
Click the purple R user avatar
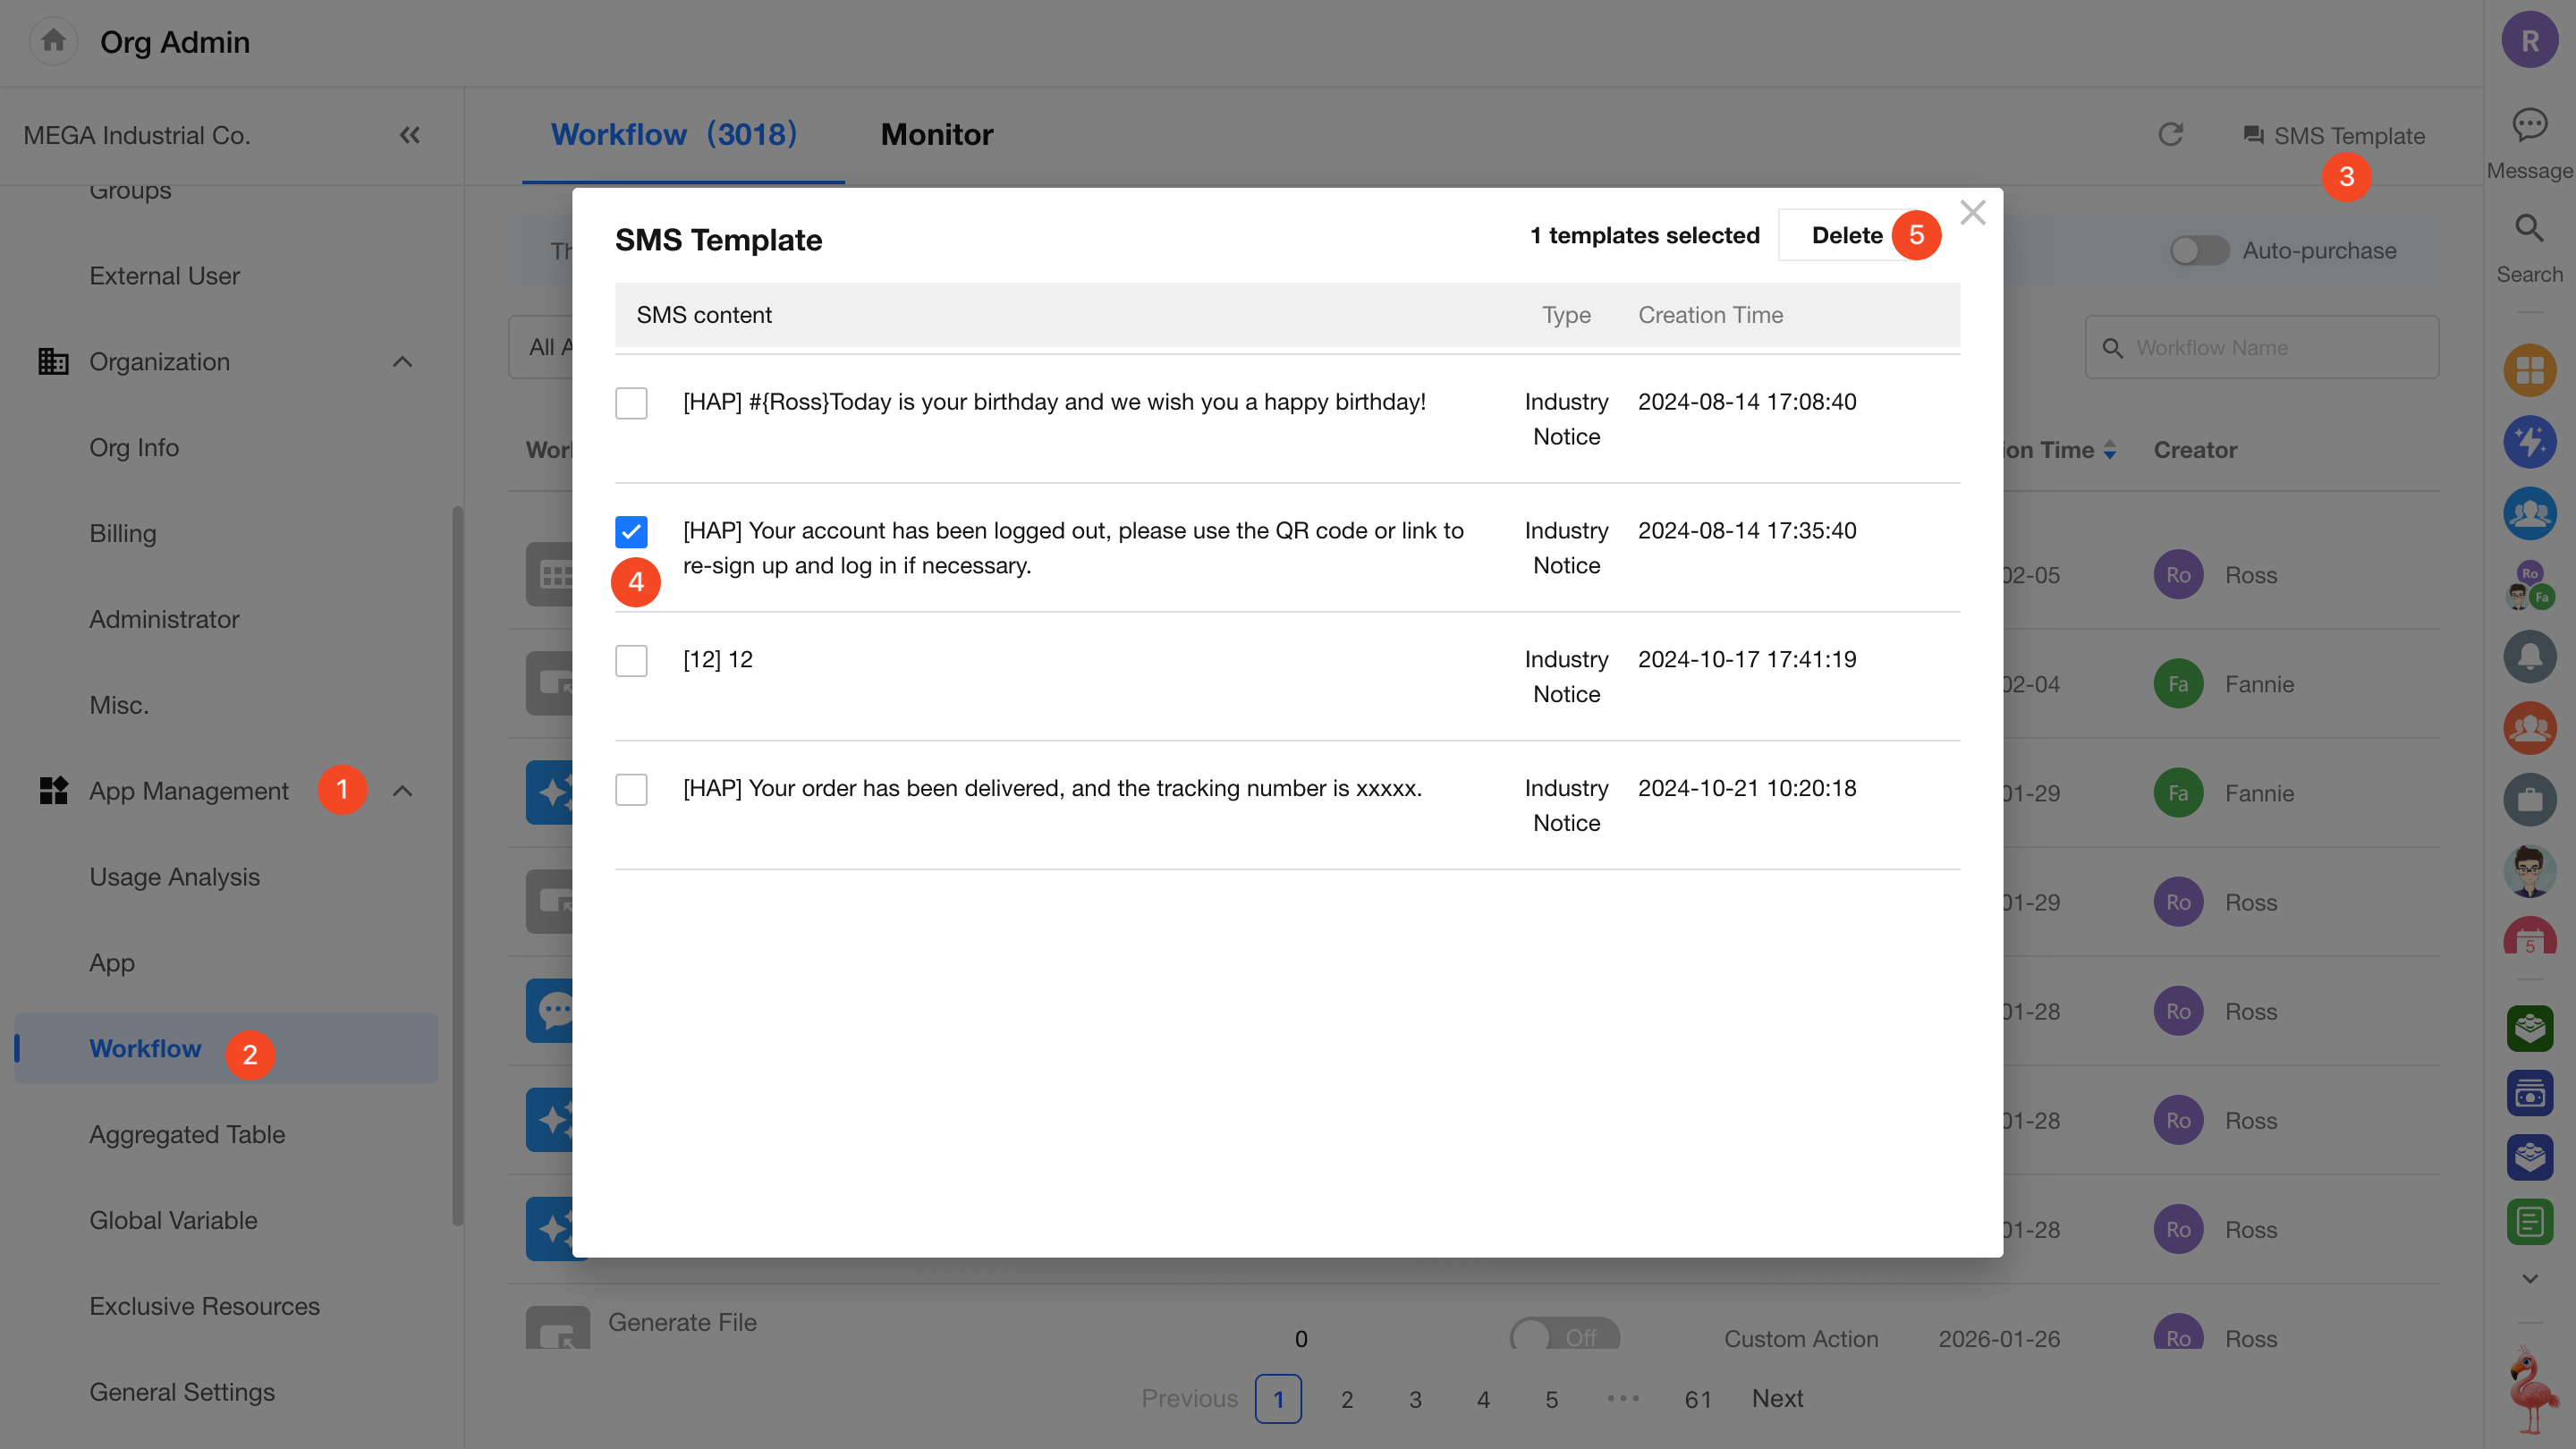point(2529,41)
